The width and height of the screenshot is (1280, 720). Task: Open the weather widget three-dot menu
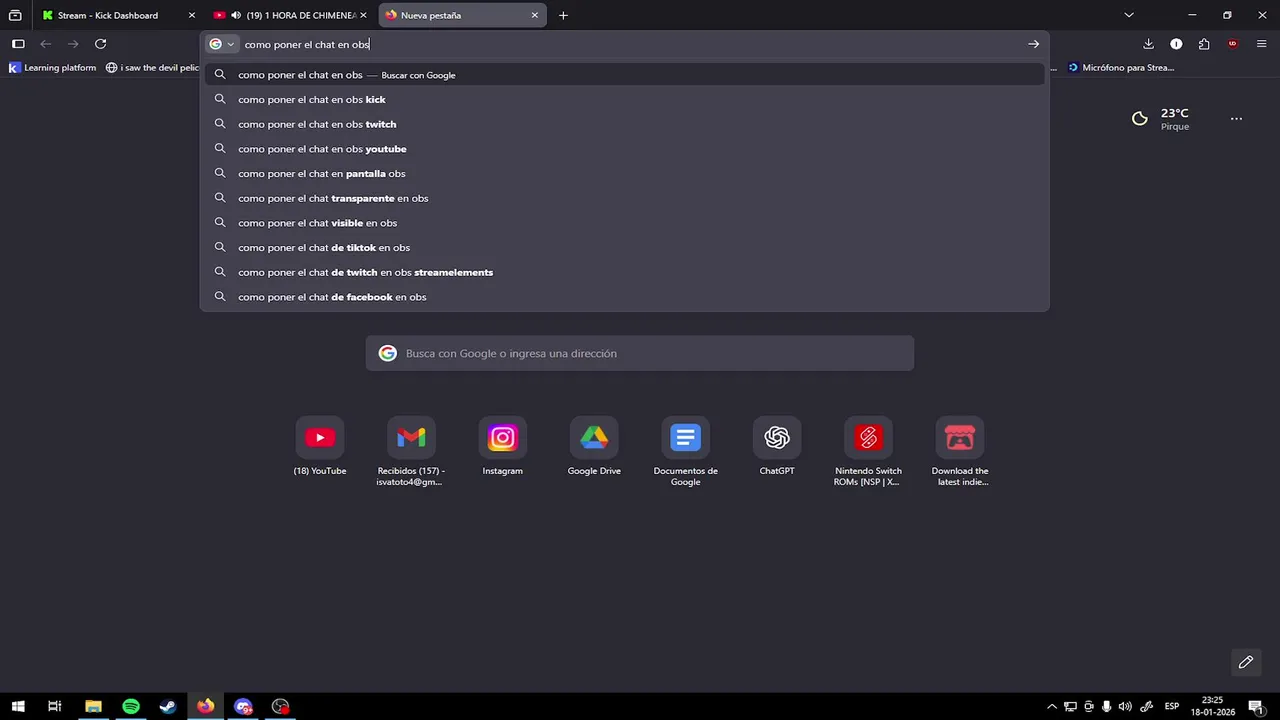tap(1236, 119)
